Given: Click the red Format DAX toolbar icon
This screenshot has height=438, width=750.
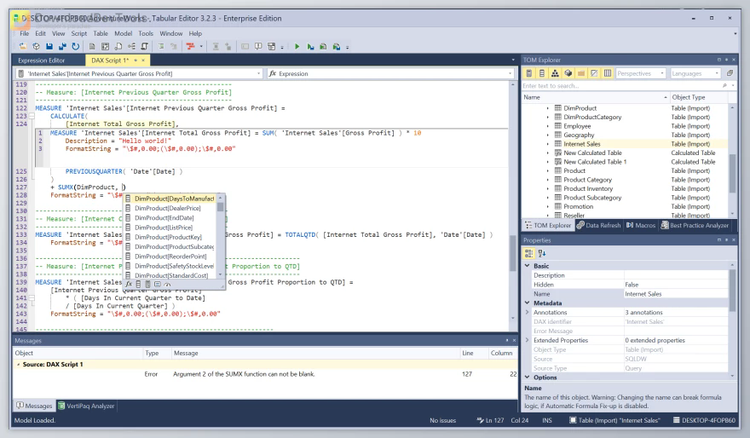Looking at the screenshot, I should tap(191, 46).
